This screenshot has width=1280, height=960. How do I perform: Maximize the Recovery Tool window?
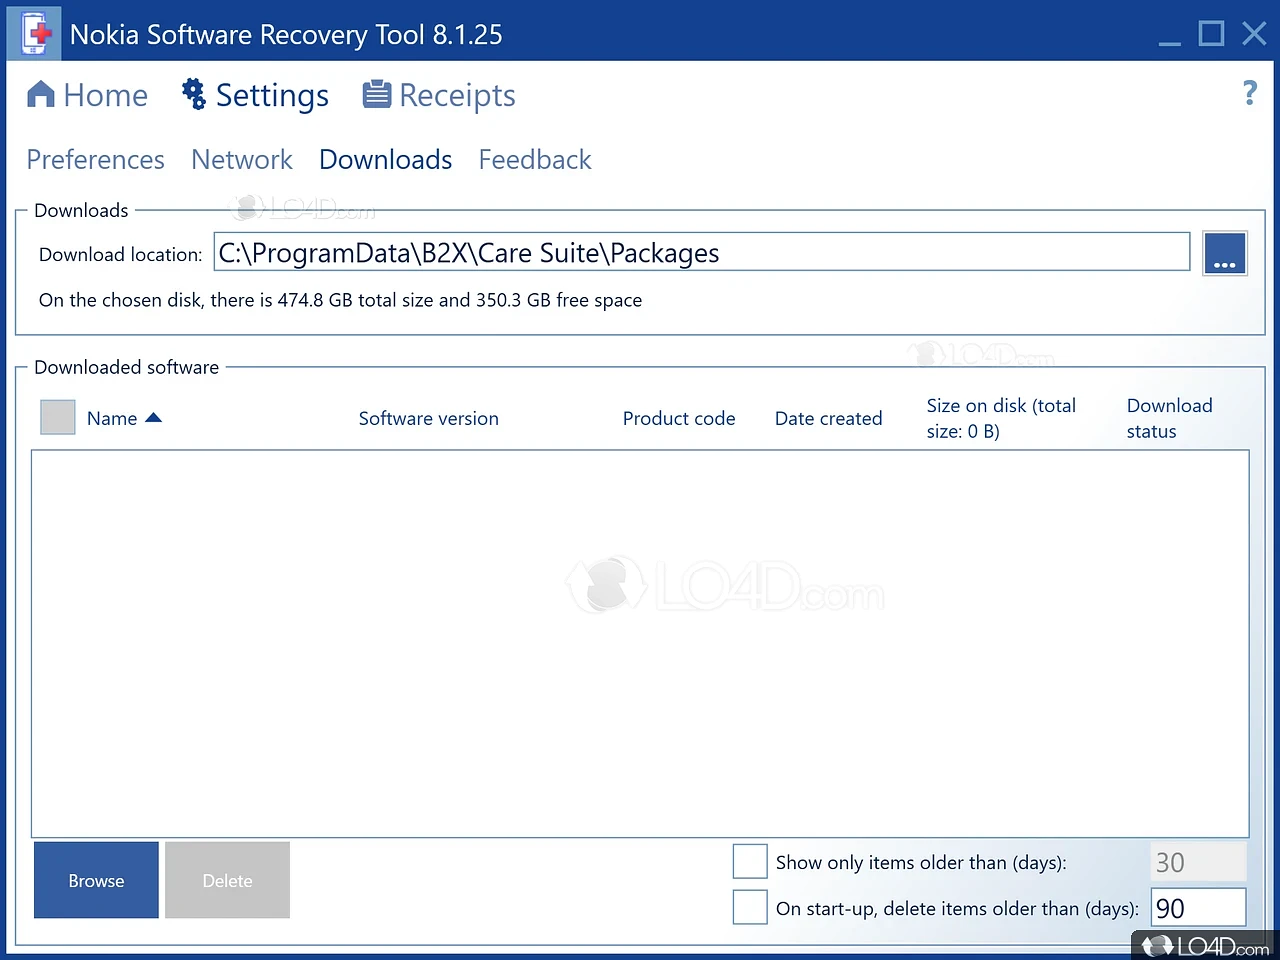click(x=1212, y=33)
